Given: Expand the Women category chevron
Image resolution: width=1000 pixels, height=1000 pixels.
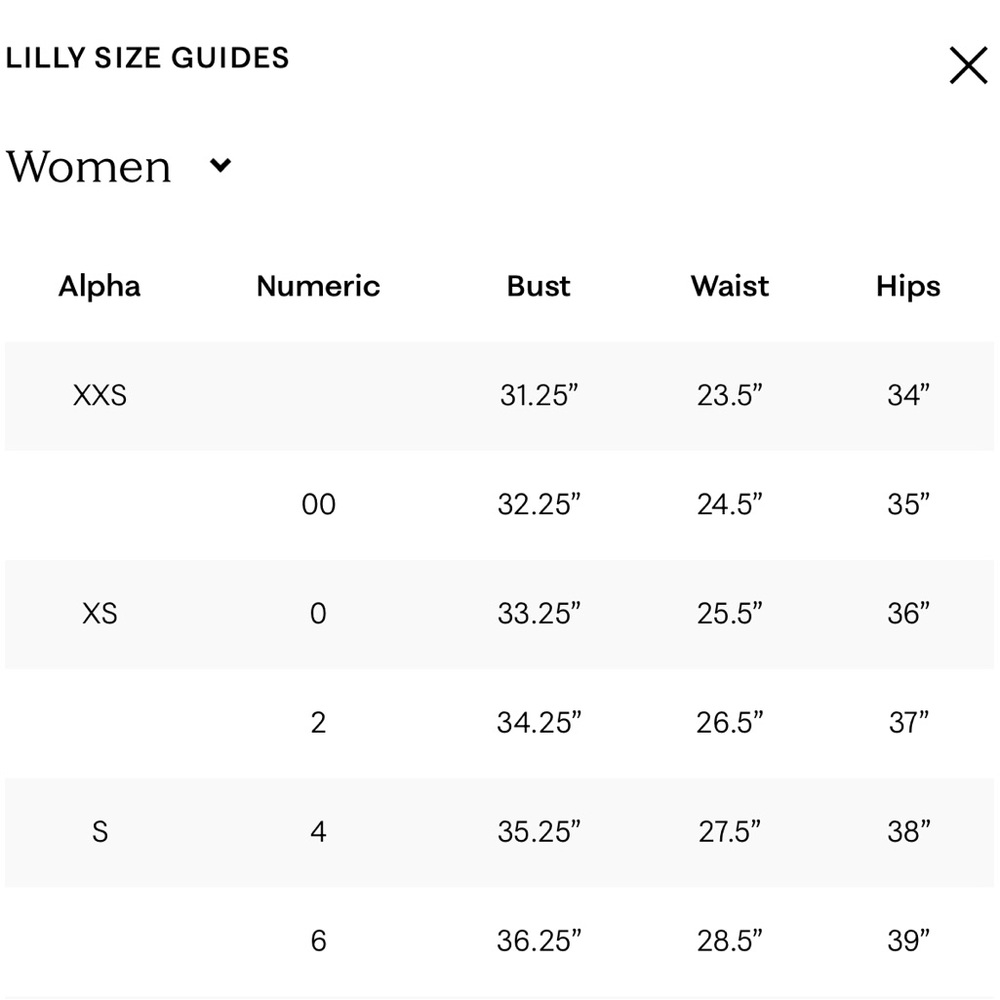Looking at the screenshot, I should [x=221, y=166].
